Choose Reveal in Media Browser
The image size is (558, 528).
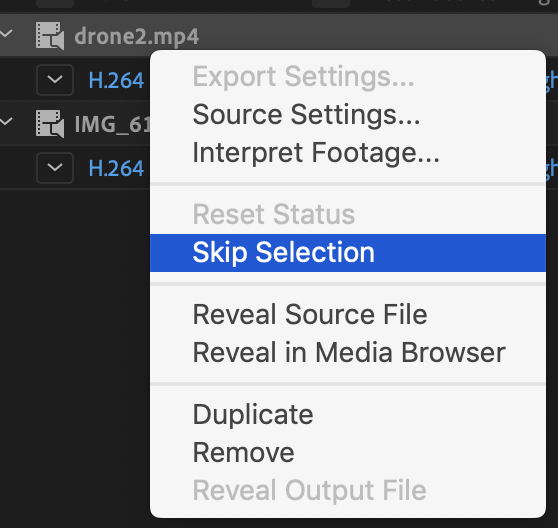point(349,353)
